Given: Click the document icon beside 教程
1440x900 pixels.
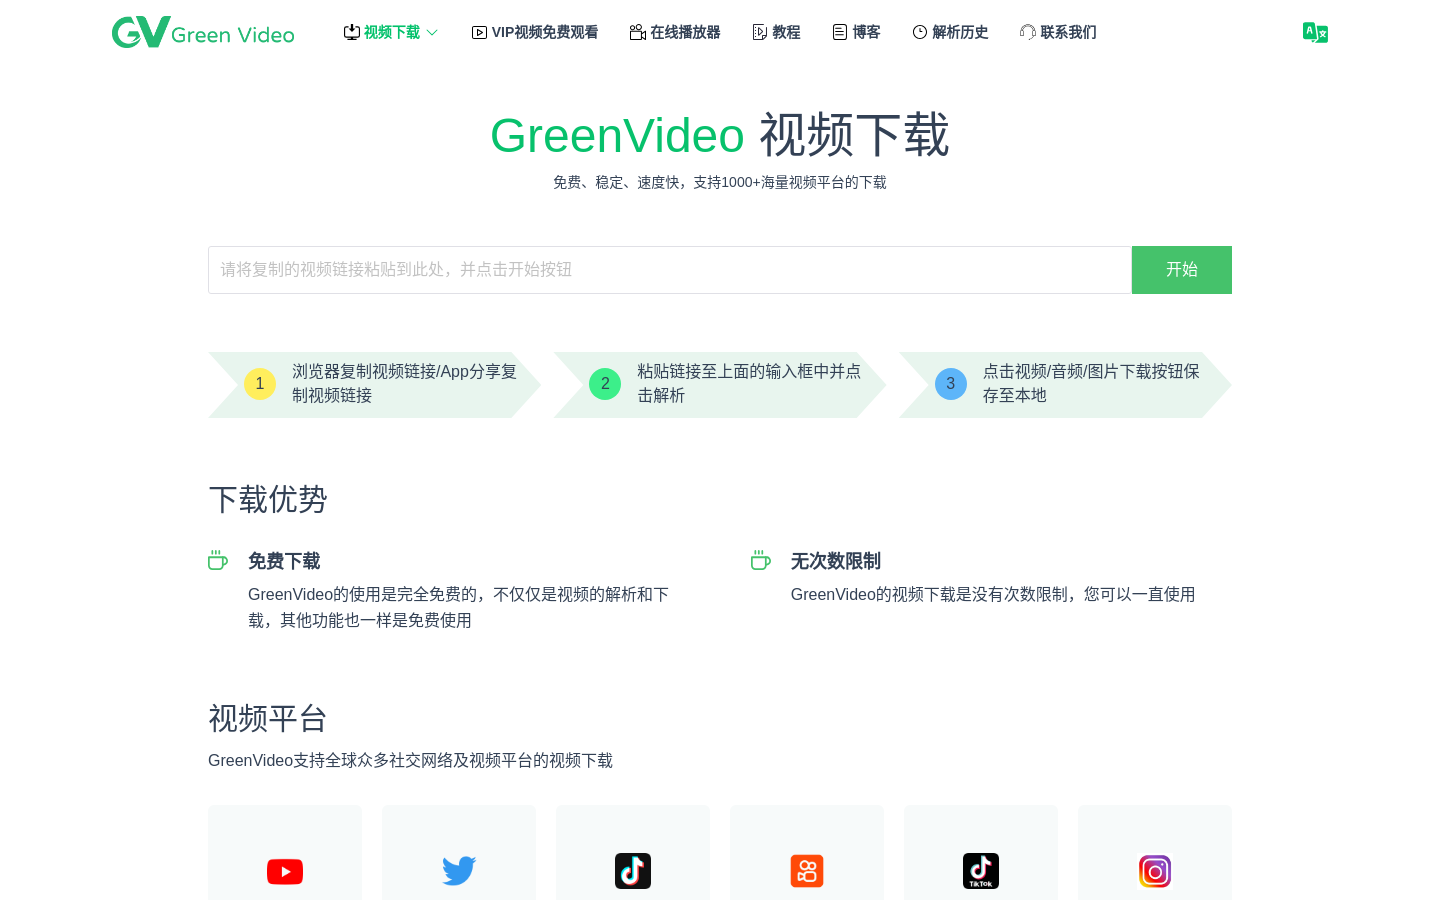Looking at the screenshot, I should point(760,32).
